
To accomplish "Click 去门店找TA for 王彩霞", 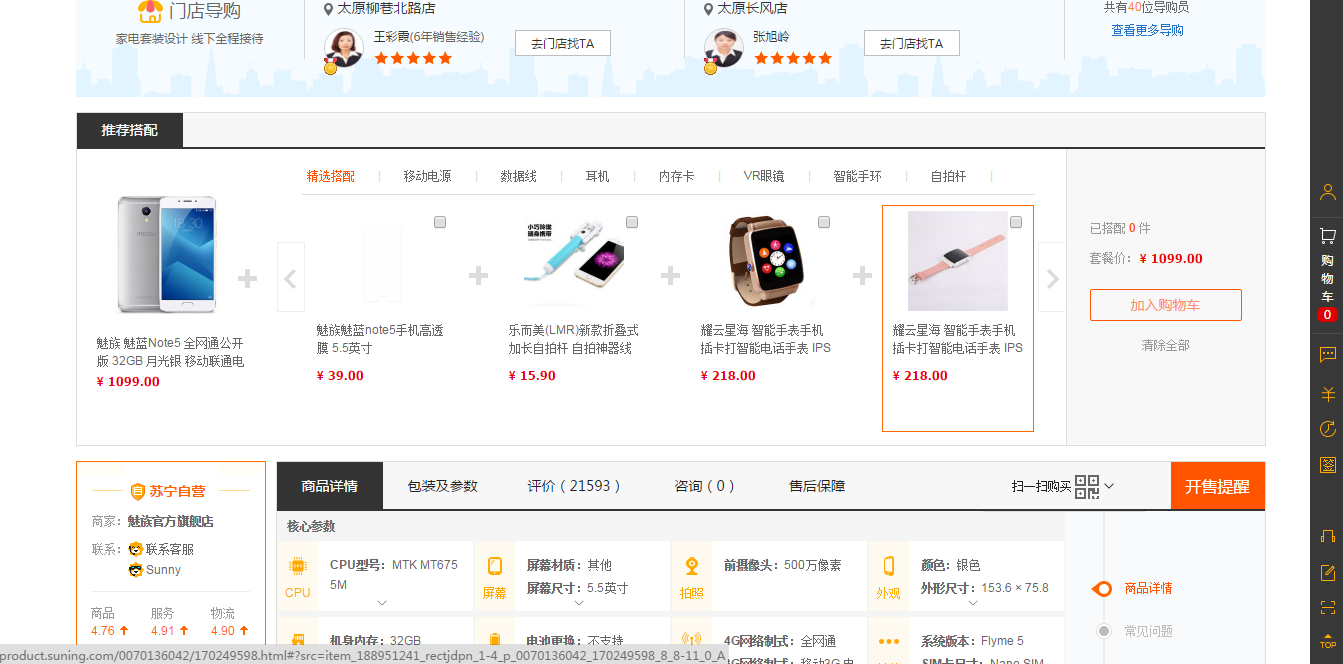I will click(562, 43).
